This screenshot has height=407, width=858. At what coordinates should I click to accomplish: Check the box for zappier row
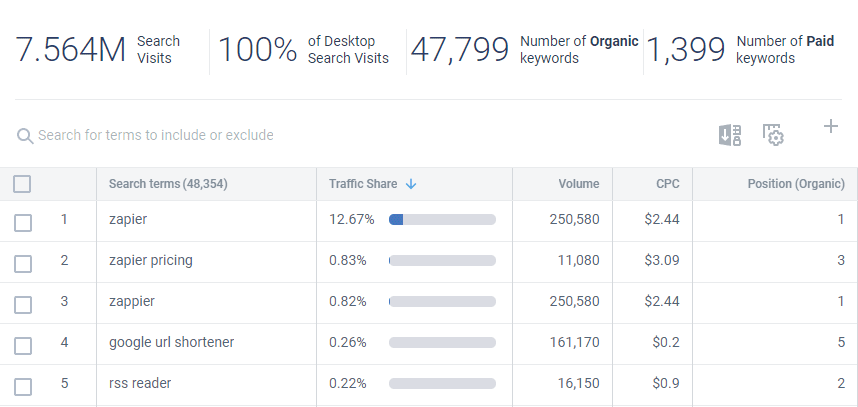coord(23,305)
